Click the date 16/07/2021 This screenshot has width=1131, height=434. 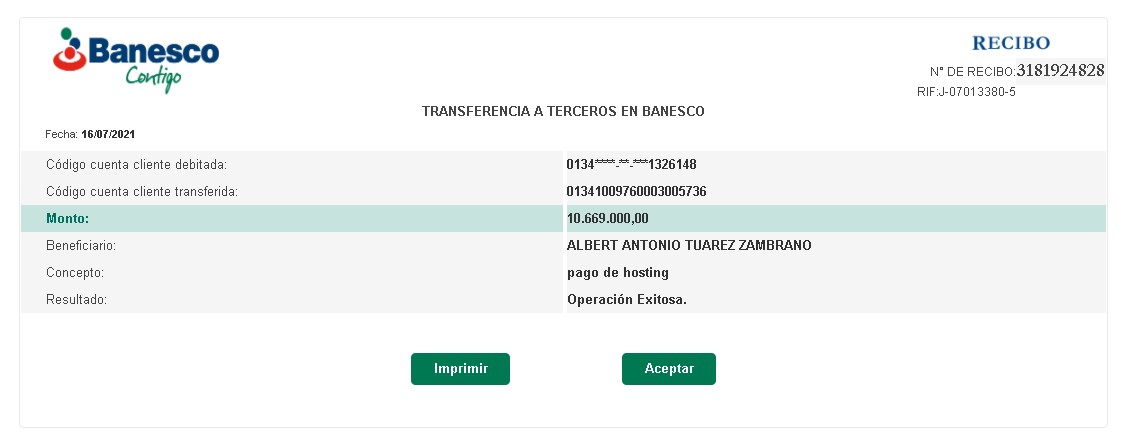pos(108,134)
